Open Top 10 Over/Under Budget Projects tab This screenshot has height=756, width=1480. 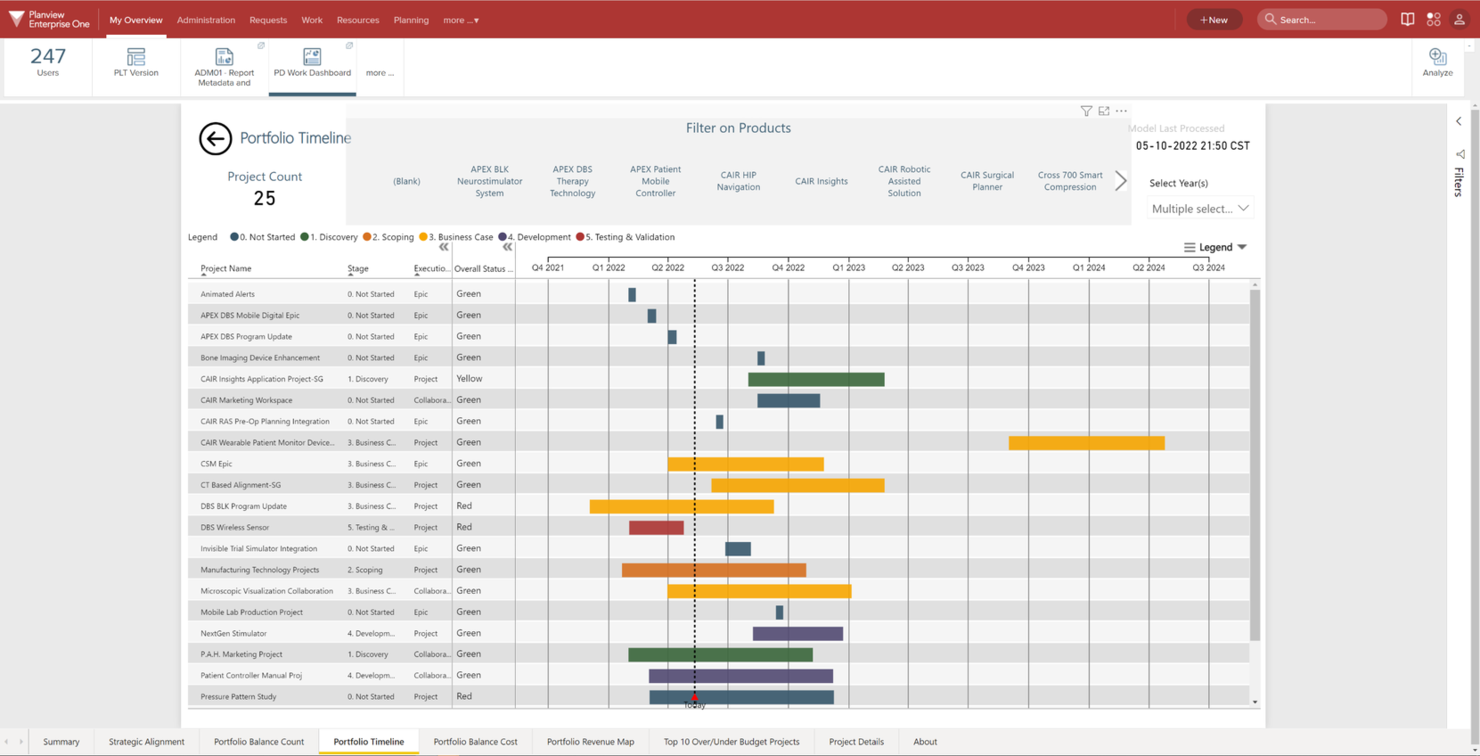732,742
